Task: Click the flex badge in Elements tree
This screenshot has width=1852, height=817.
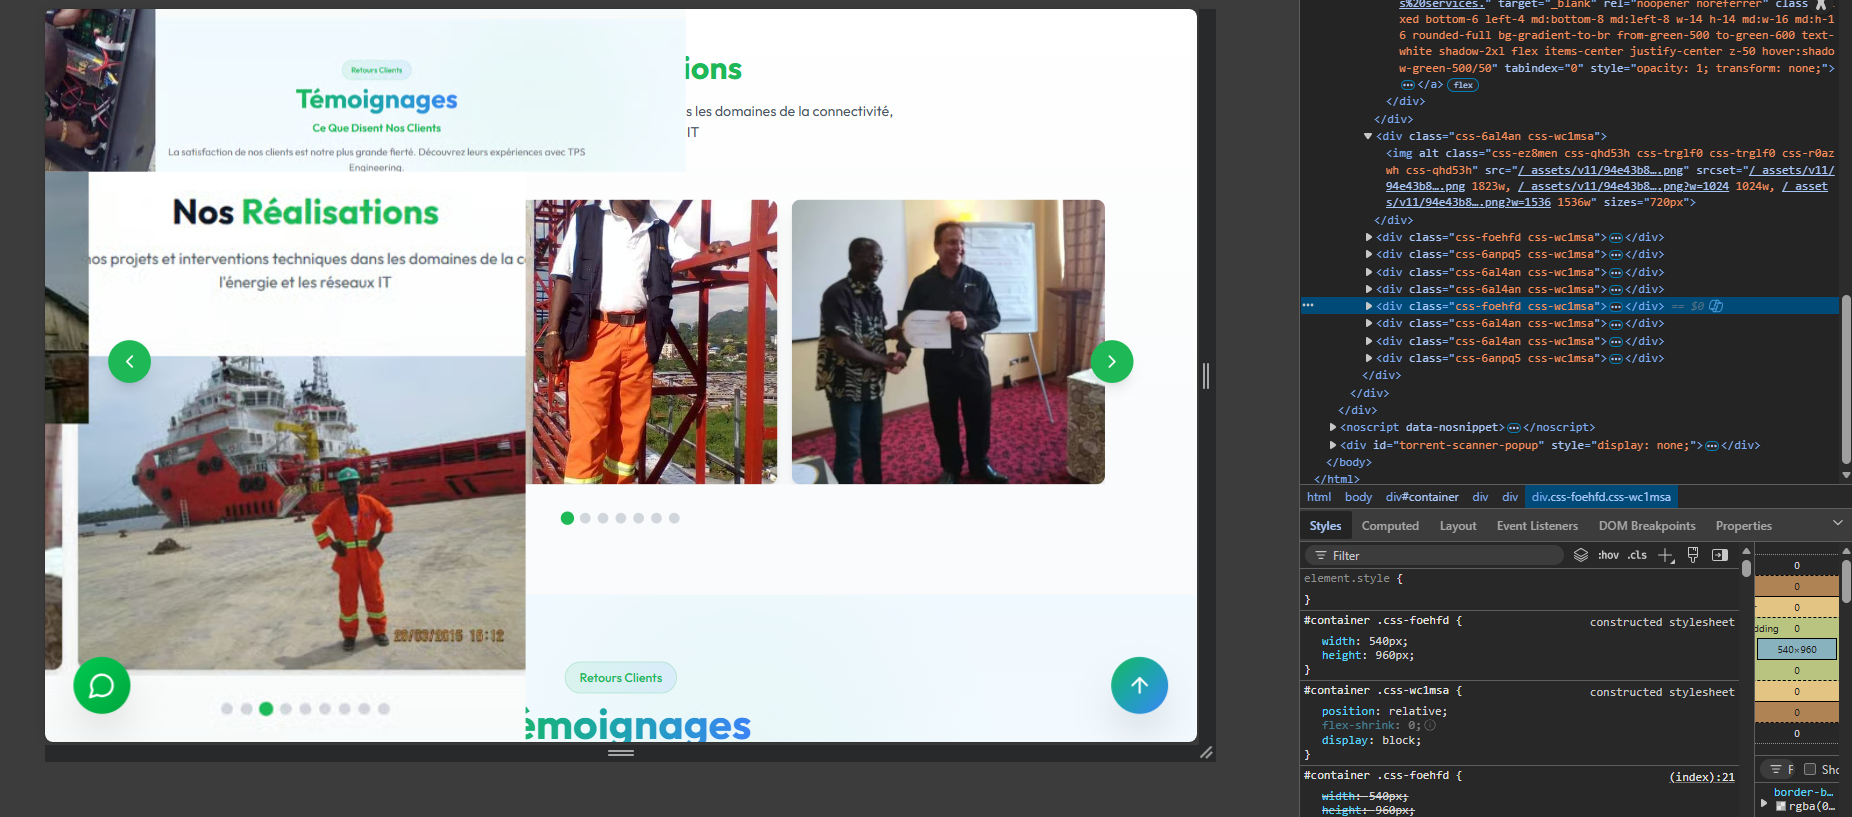Action: (x=1463, y=85)
